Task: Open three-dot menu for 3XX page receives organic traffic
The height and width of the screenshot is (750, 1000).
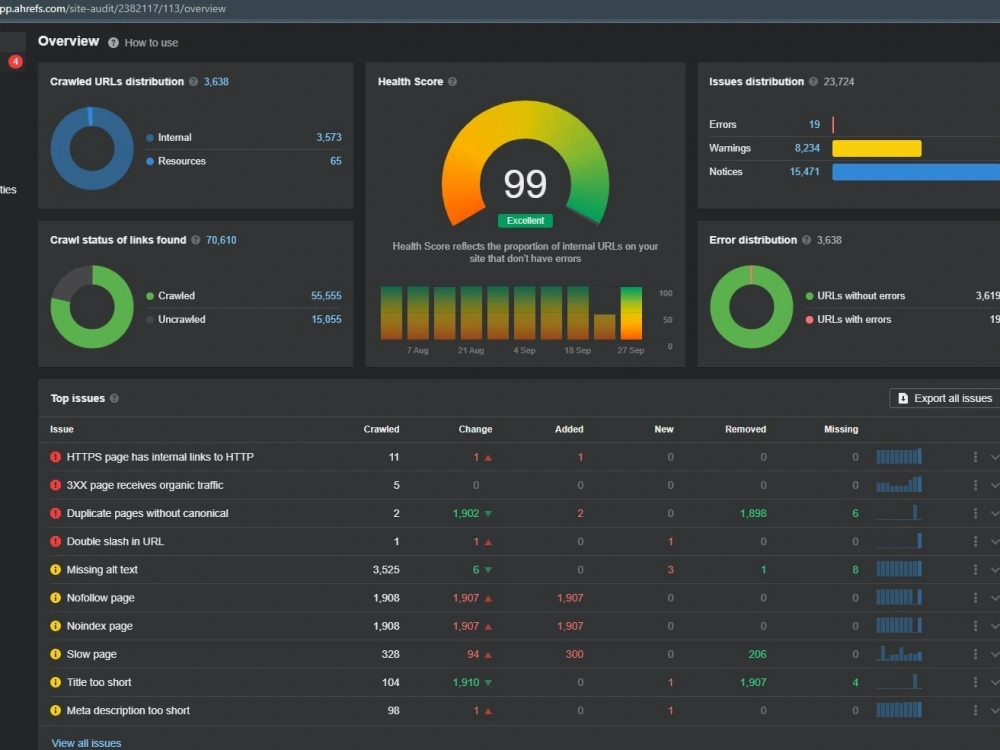Action: point(975,485)
